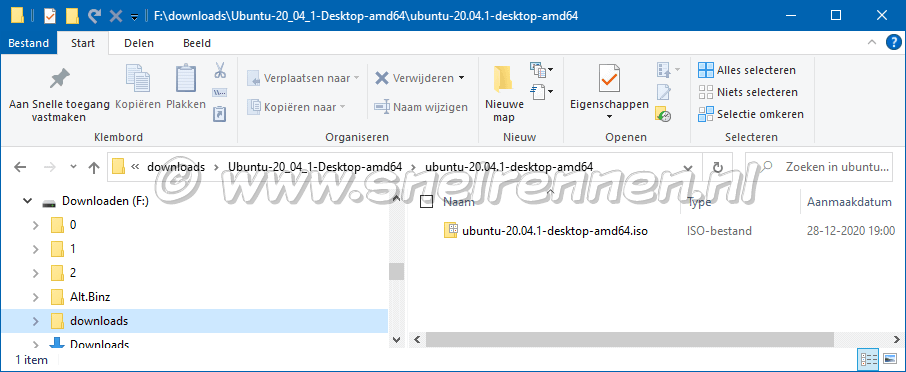Refresh the folder view

718,168
